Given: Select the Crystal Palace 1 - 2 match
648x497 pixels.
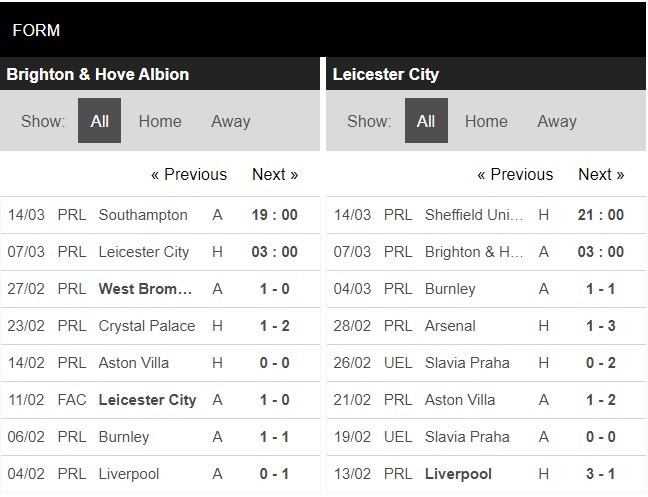Looking at the screenshot, I should (x=147, y=326).
